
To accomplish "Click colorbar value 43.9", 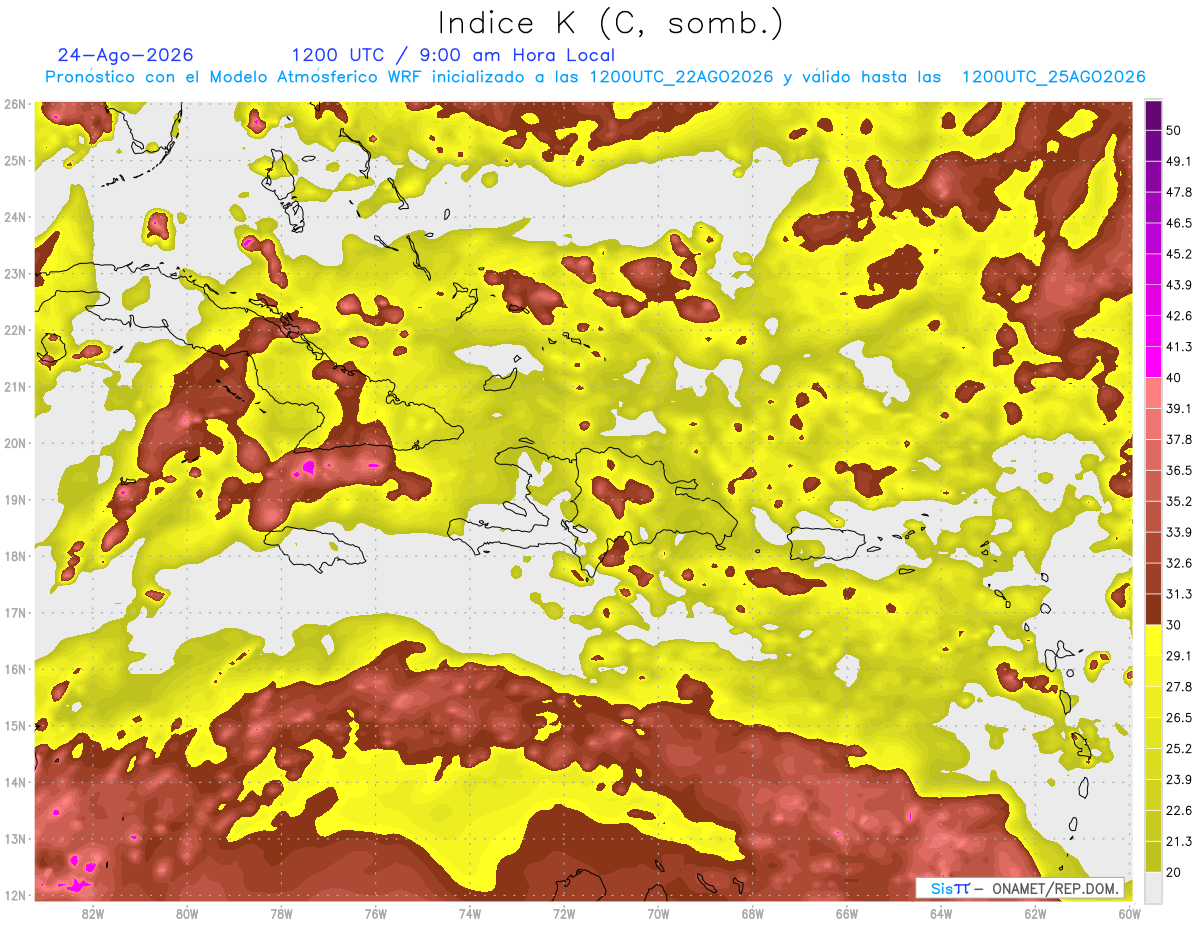I will (x=1179, y=285).
